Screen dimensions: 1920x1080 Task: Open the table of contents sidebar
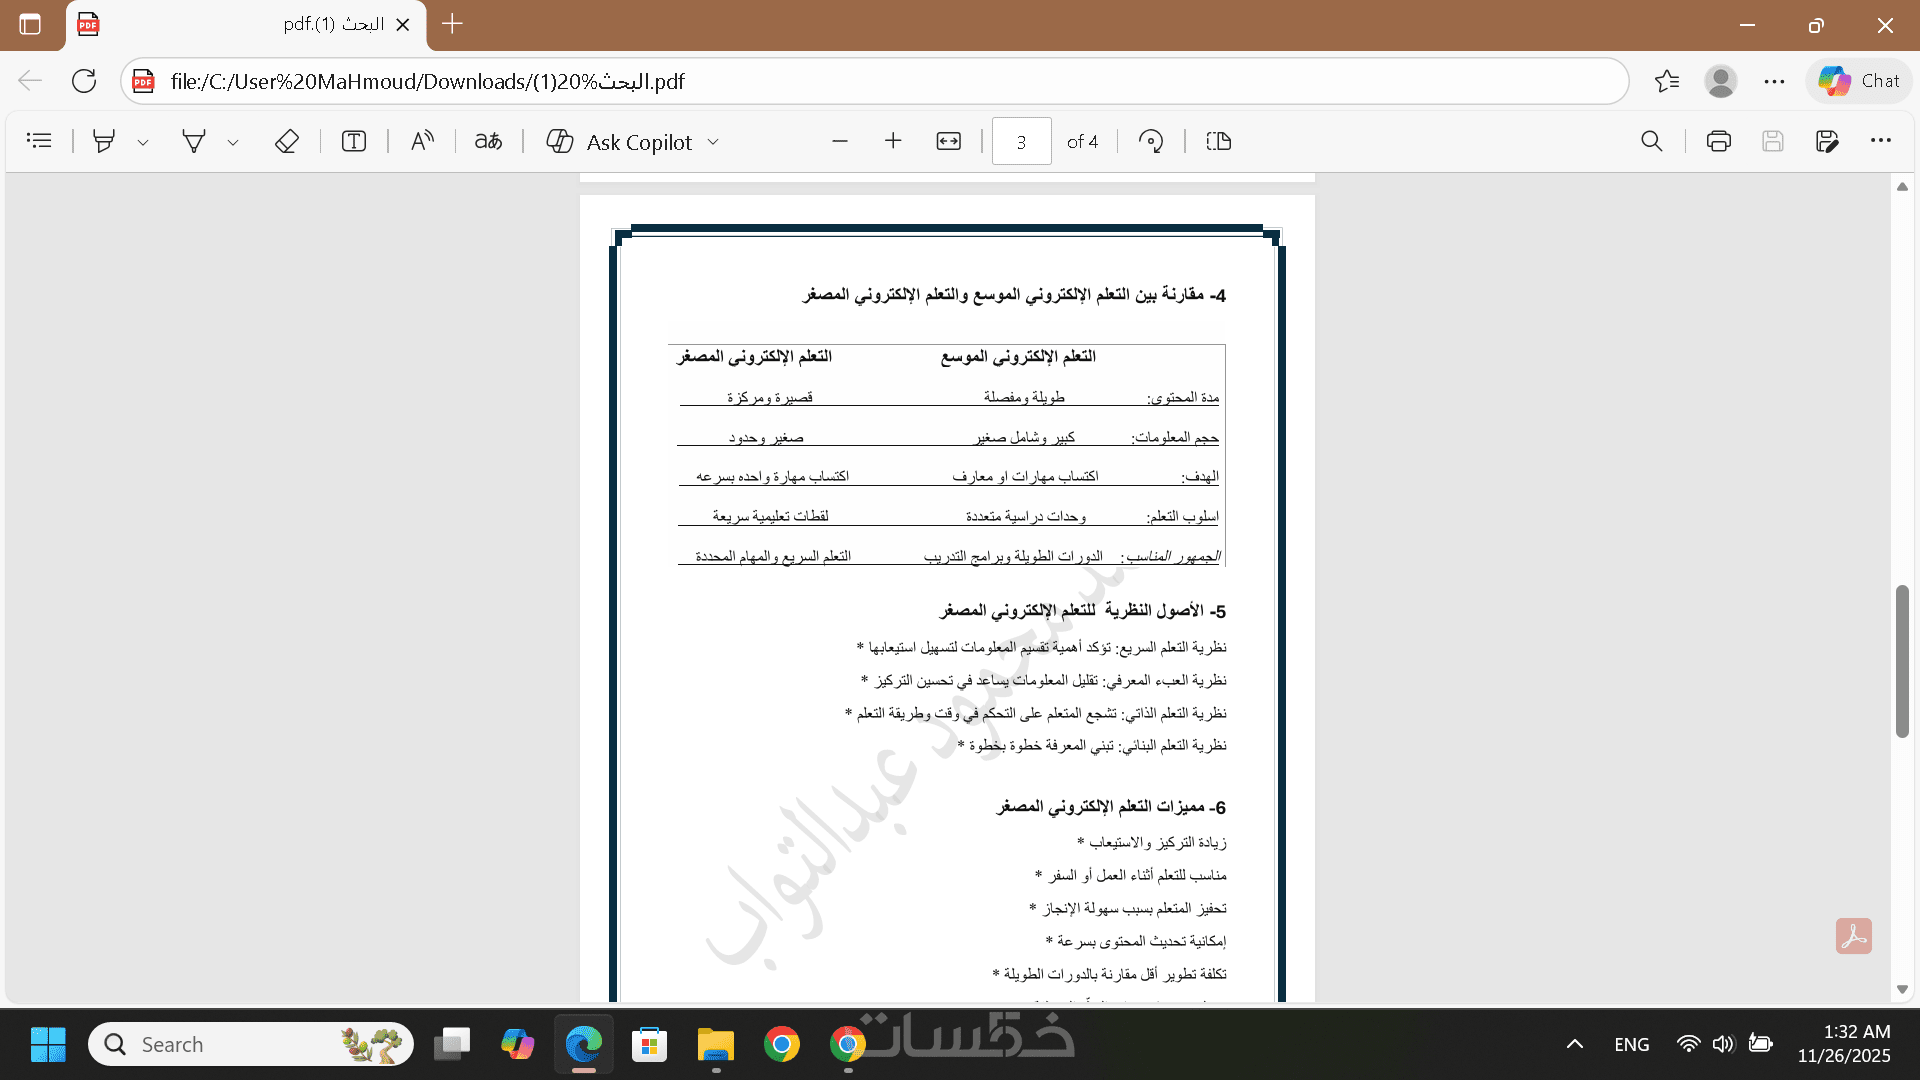(39, 141)
